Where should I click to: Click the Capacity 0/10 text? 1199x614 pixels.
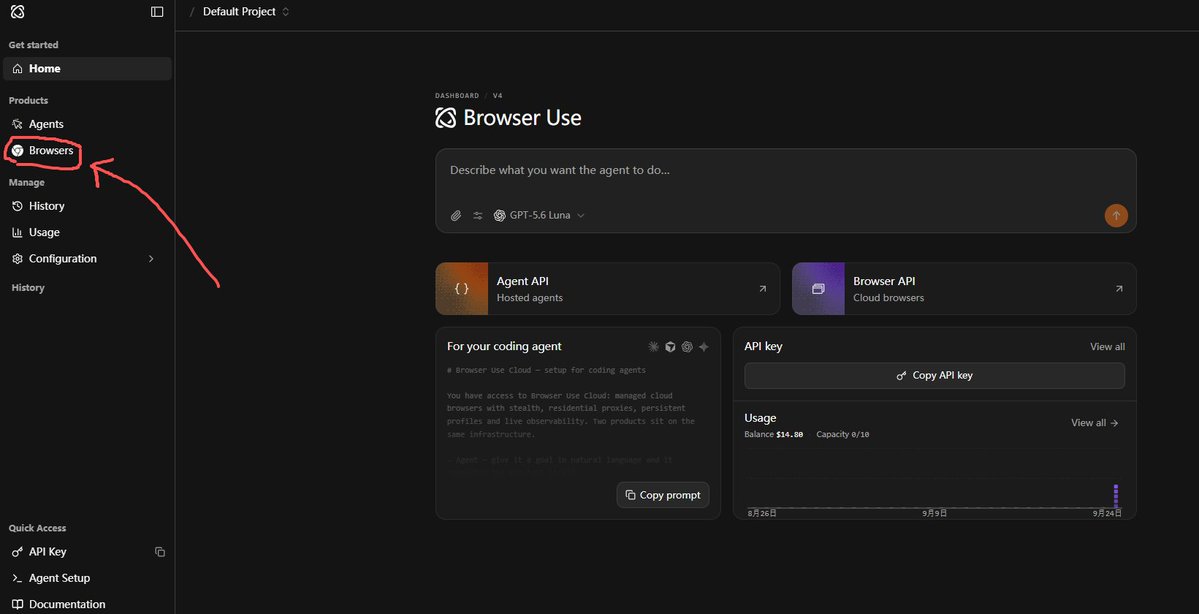[843, 434]
